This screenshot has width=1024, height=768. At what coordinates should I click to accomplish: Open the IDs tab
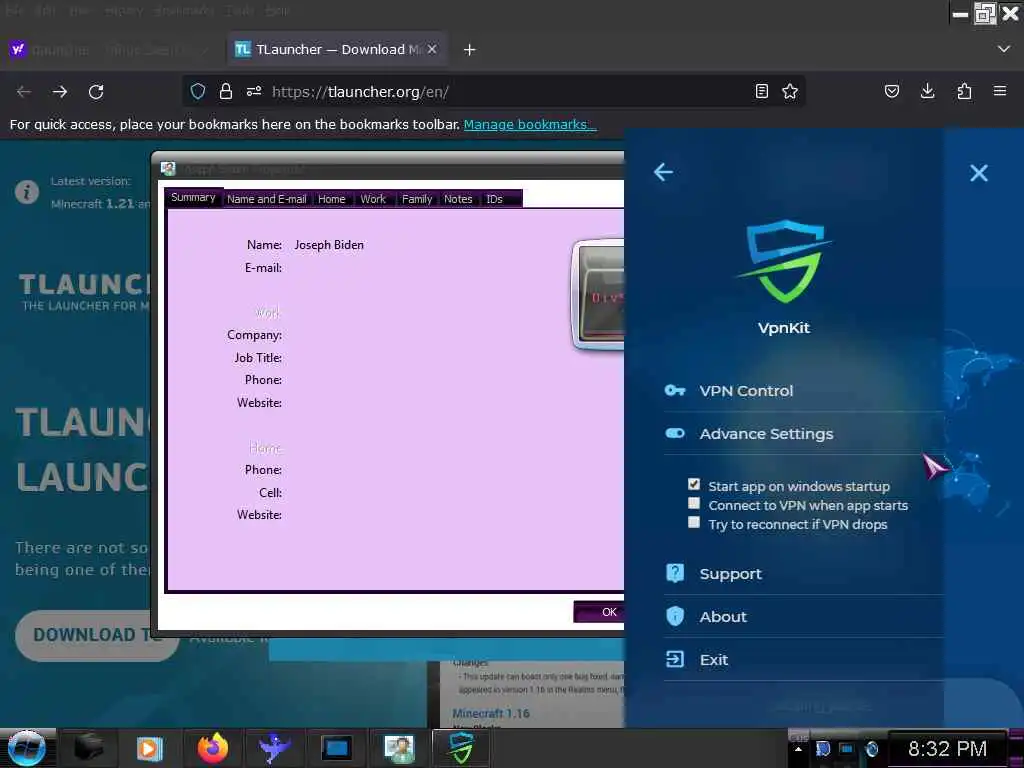[x=494, y=199]
